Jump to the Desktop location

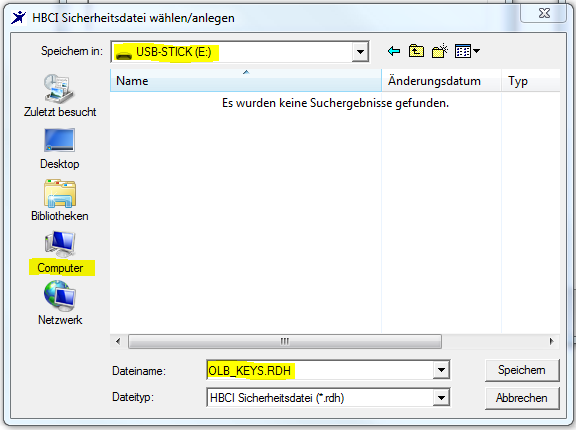60,149
